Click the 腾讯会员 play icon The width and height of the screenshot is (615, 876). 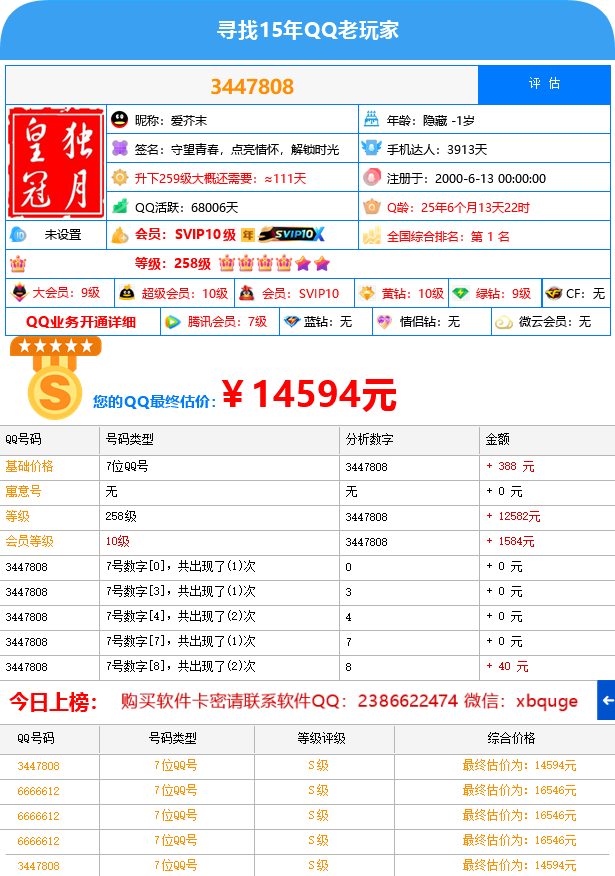[173, 322]
